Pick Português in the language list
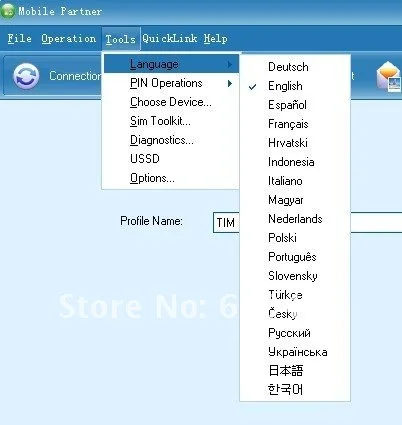This screenshot has width=402, height=425. coord(295,257)
